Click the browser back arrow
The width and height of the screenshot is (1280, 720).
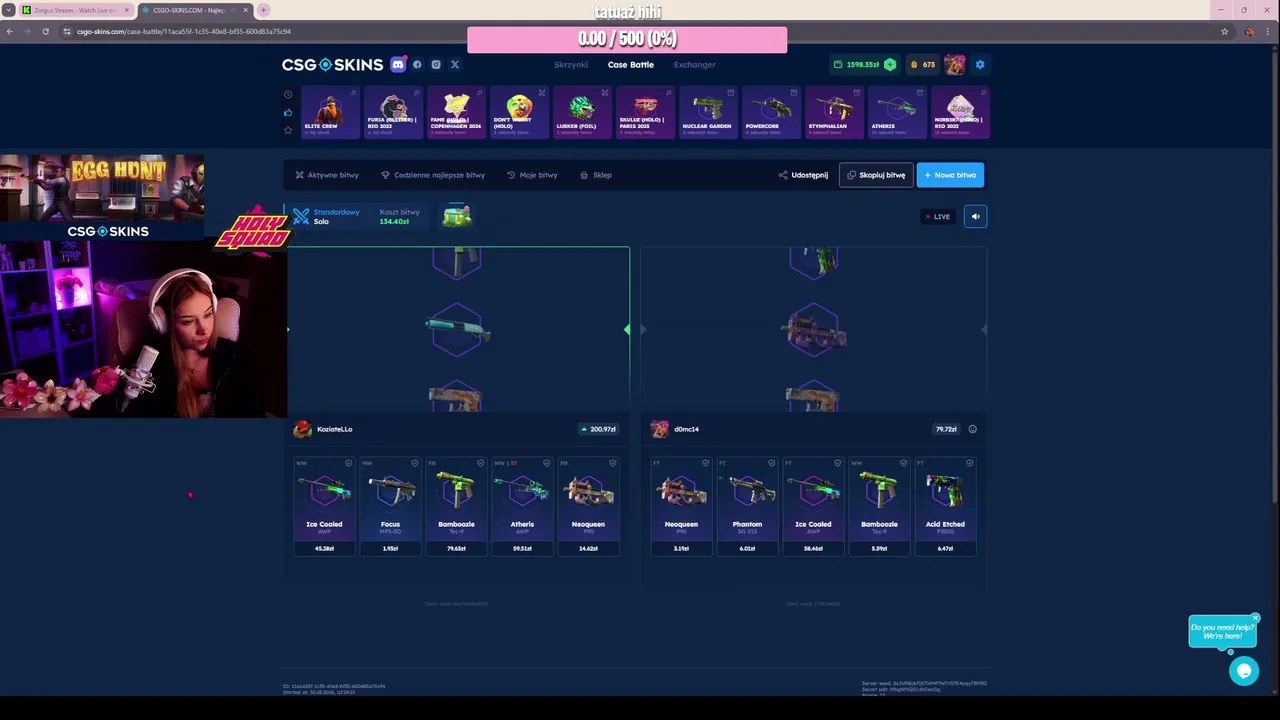pos(9,31)
